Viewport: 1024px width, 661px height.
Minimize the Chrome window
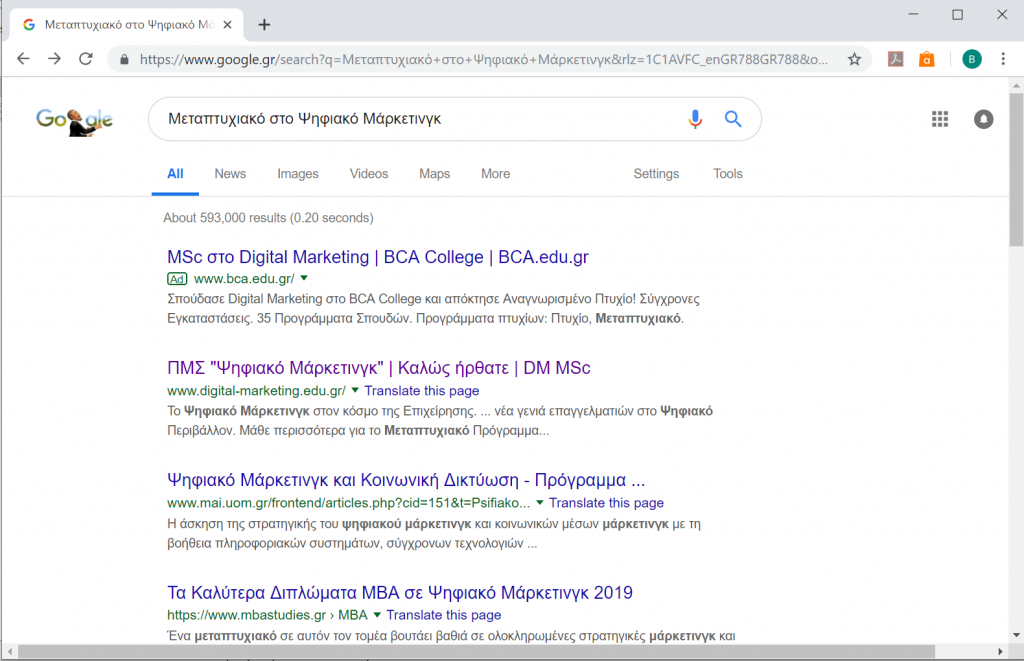(x=913, y=14)
